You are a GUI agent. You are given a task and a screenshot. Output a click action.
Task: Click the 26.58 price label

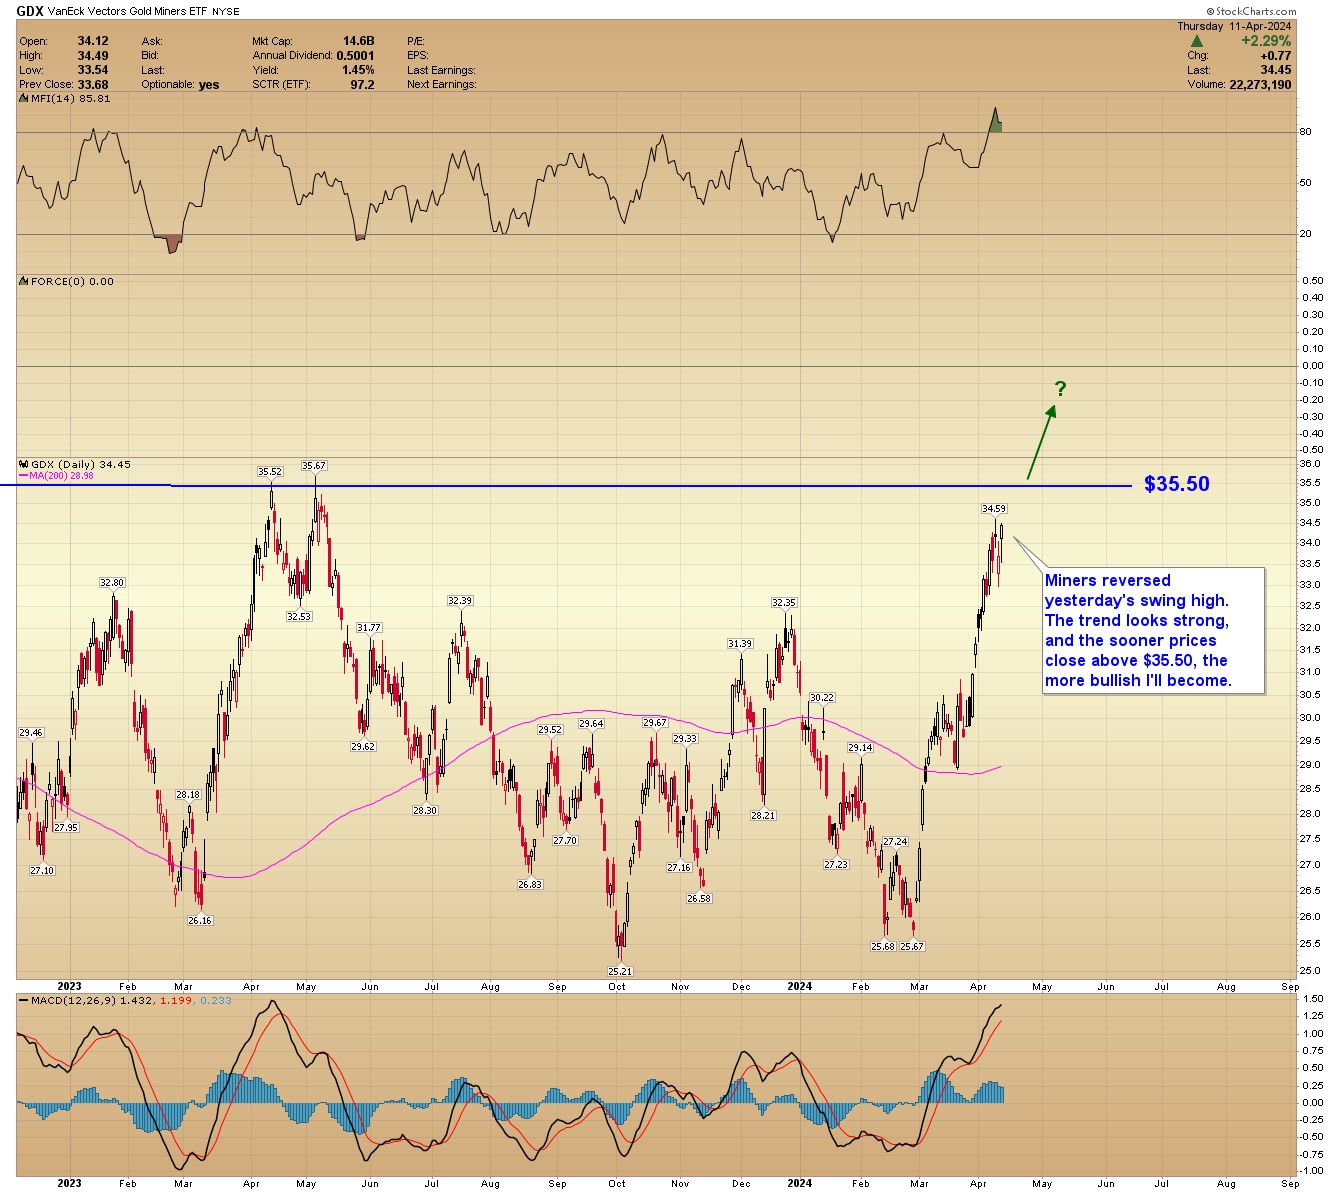click(699, 899)
